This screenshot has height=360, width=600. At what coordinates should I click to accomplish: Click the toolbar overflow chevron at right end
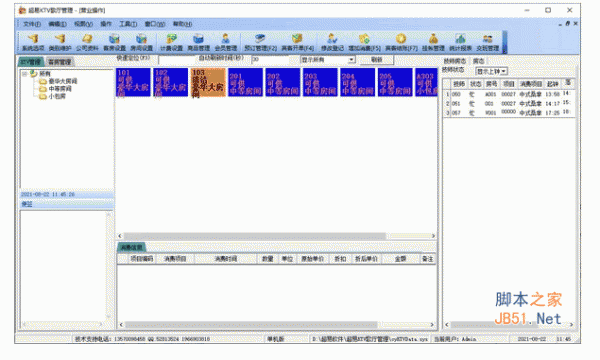504,42
